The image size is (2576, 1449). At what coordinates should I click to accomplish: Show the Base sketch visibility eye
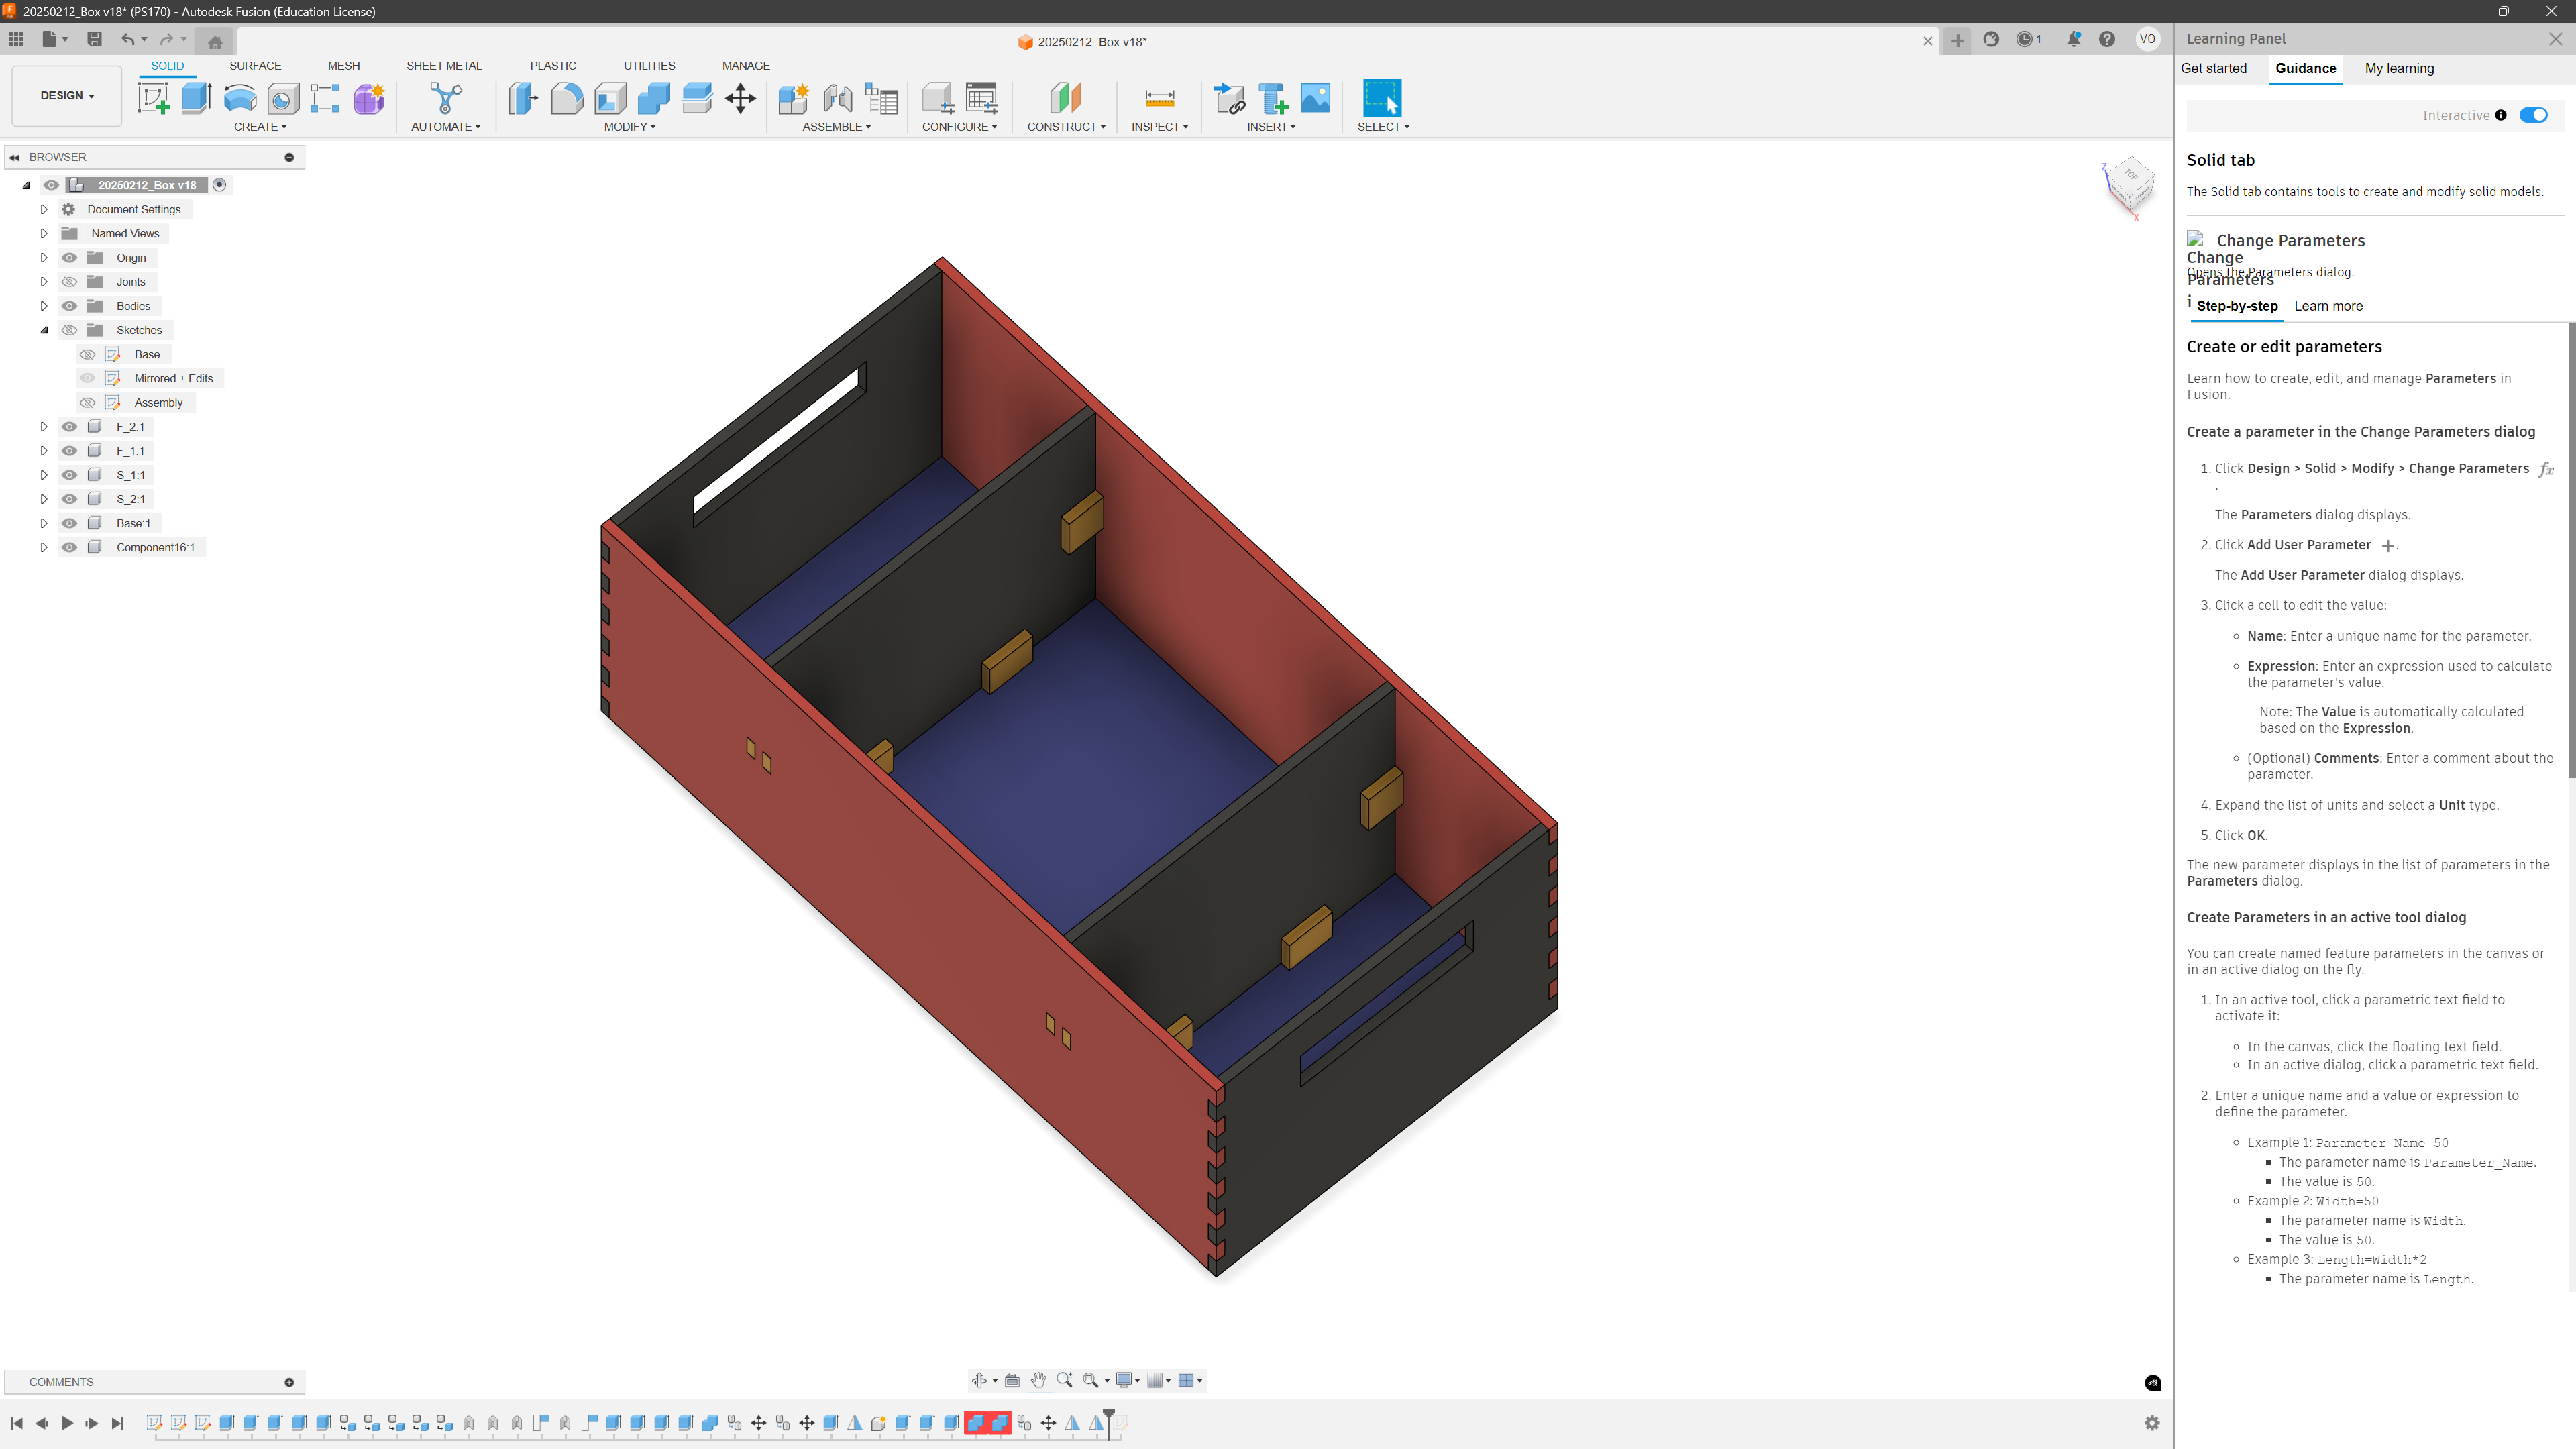coord(88,354)
